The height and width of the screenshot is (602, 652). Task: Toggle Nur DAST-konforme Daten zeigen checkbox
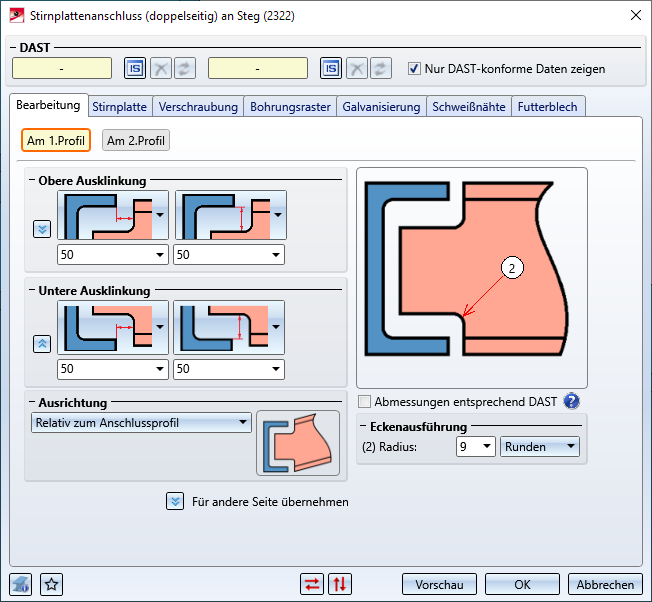[414, 69]
